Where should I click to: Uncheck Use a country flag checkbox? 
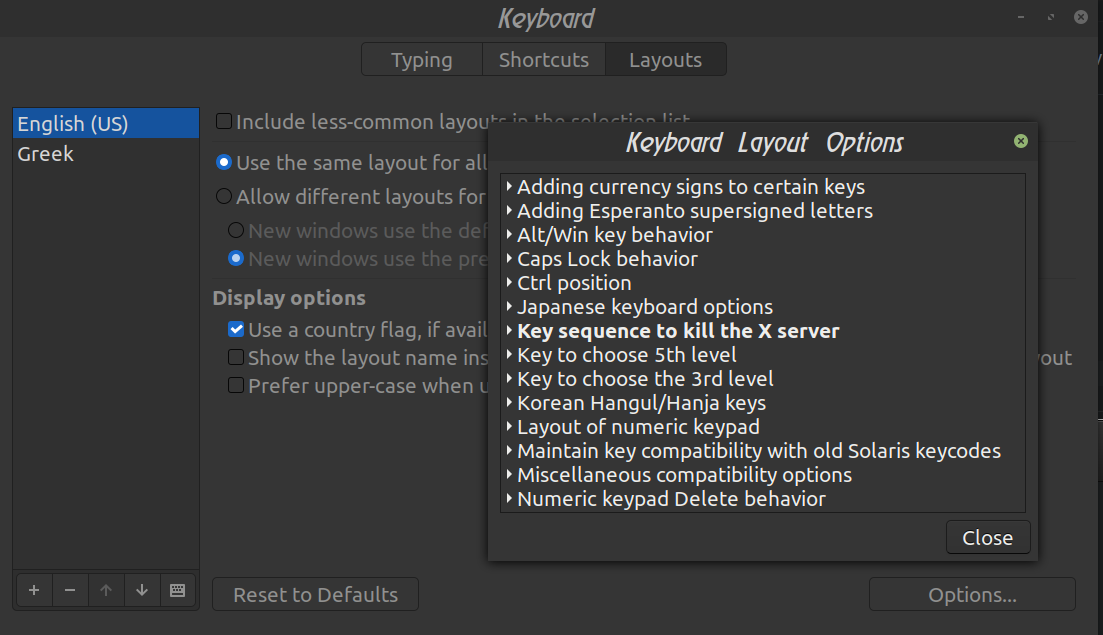[x=236, y=329]
